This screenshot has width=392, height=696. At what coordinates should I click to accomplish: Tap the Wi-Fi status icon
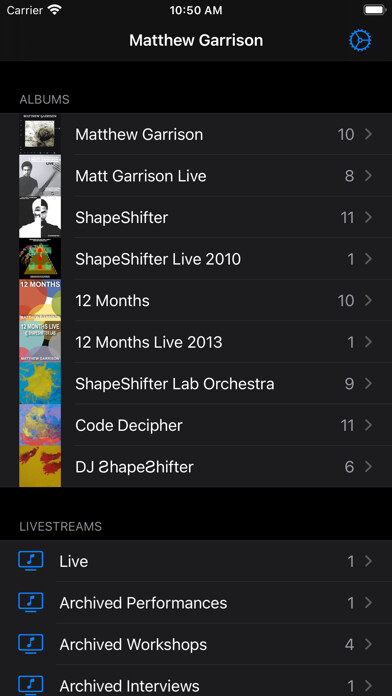(x=55, y=10)
